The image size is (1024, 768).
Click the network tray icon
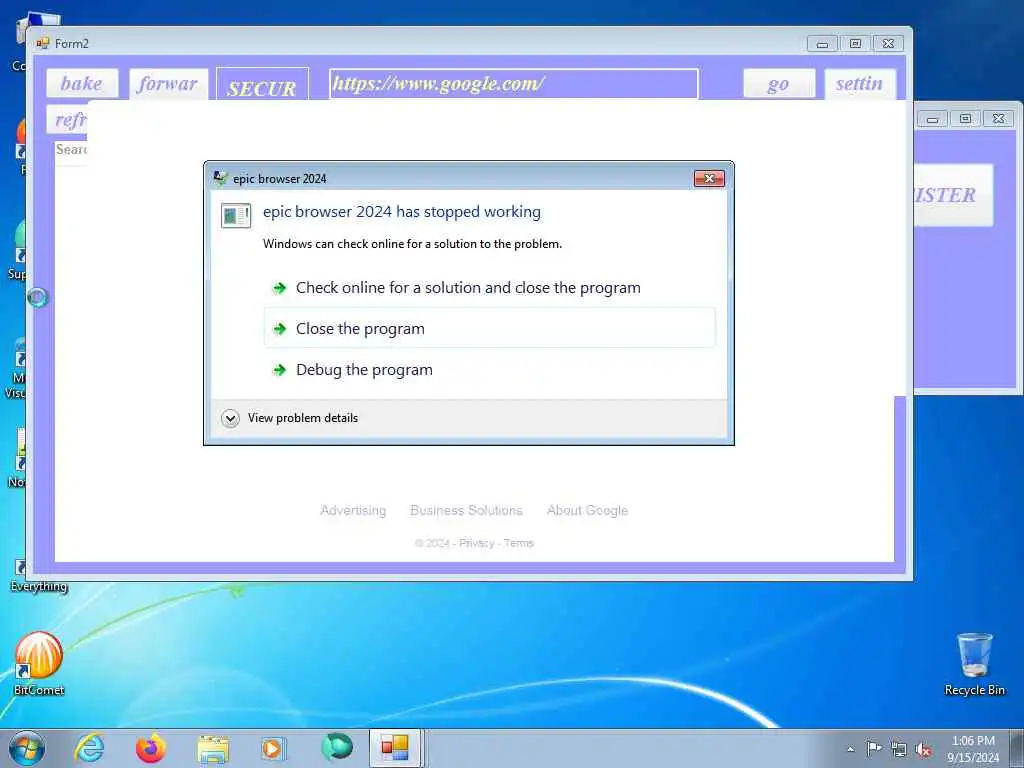(899, 750)
